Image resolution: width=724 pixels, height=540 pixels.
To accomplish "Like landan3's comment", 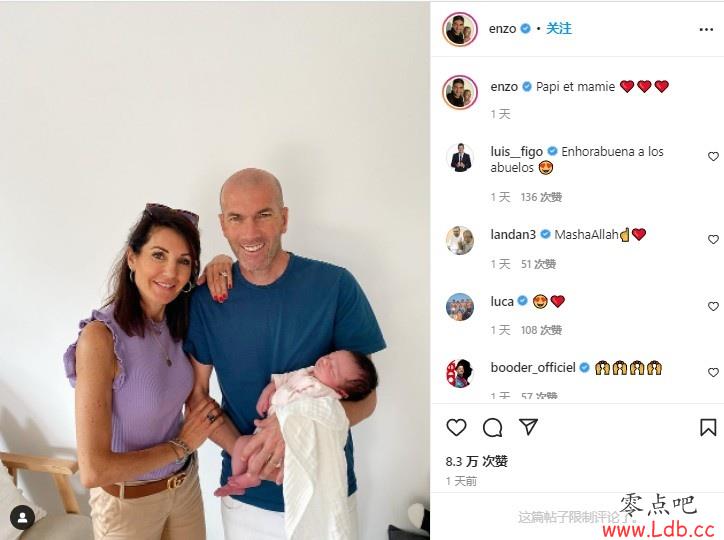I will [x=713, y=240].
